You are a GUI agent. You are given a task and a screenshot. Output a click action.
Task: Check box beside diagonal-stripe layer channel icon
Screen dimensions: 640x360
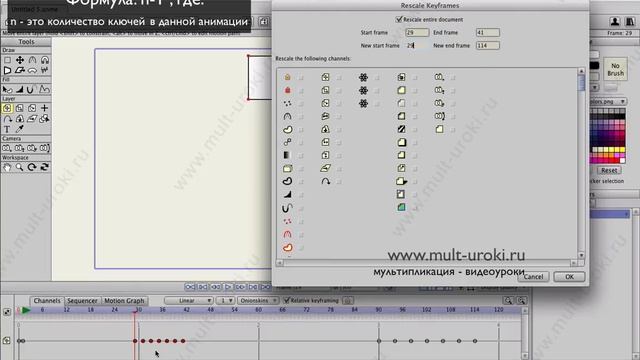pyautogui.click(x=415, y=129)
